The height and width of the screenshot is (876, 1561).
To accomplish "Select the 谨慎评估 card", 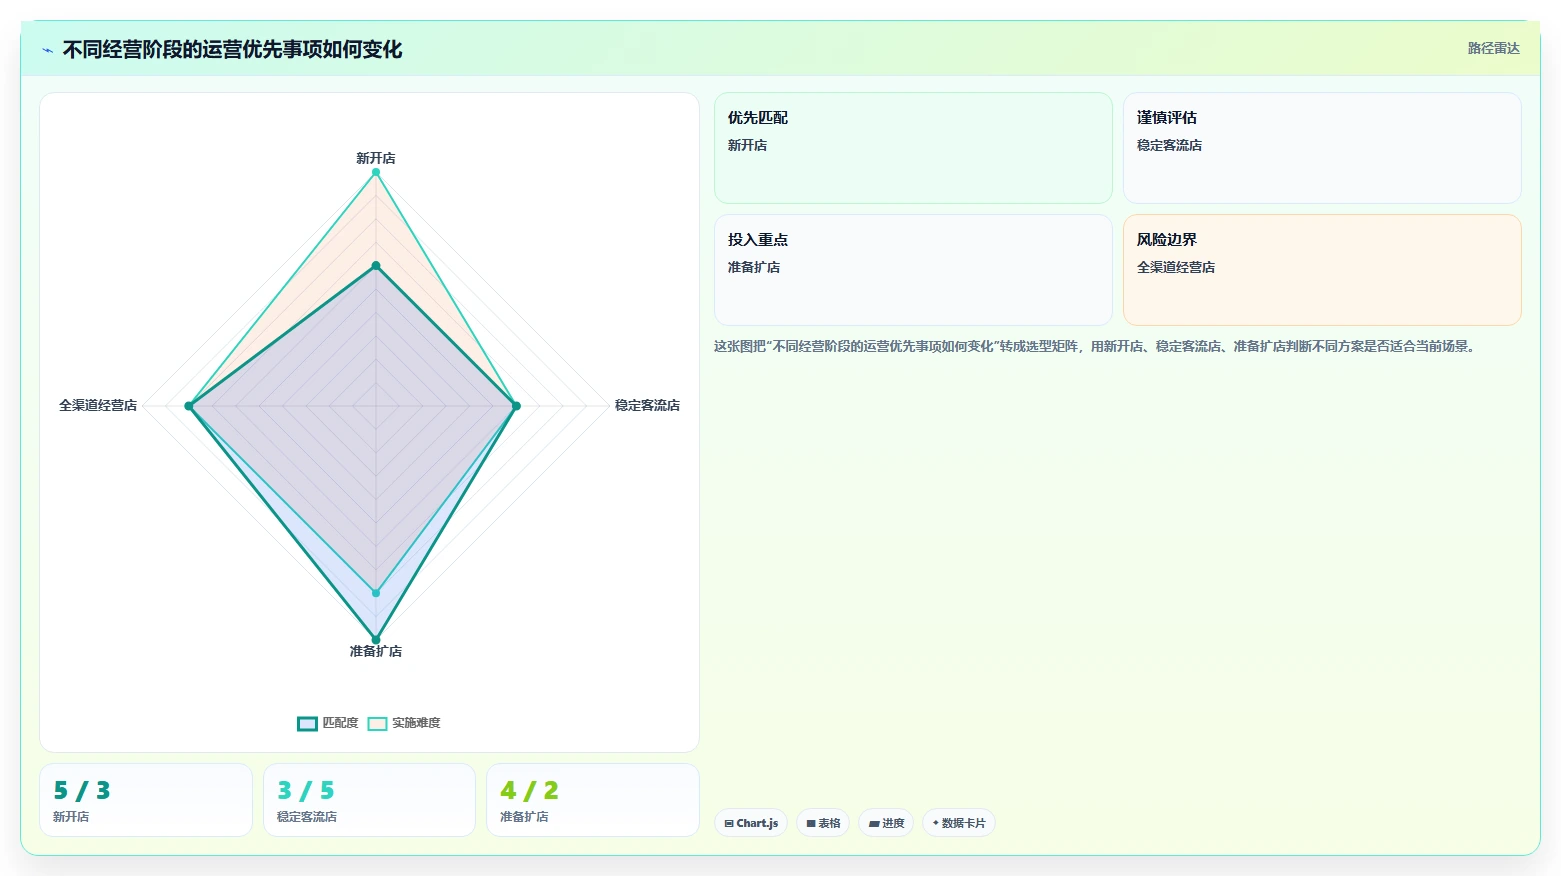I will click(x=1322, y=148).
